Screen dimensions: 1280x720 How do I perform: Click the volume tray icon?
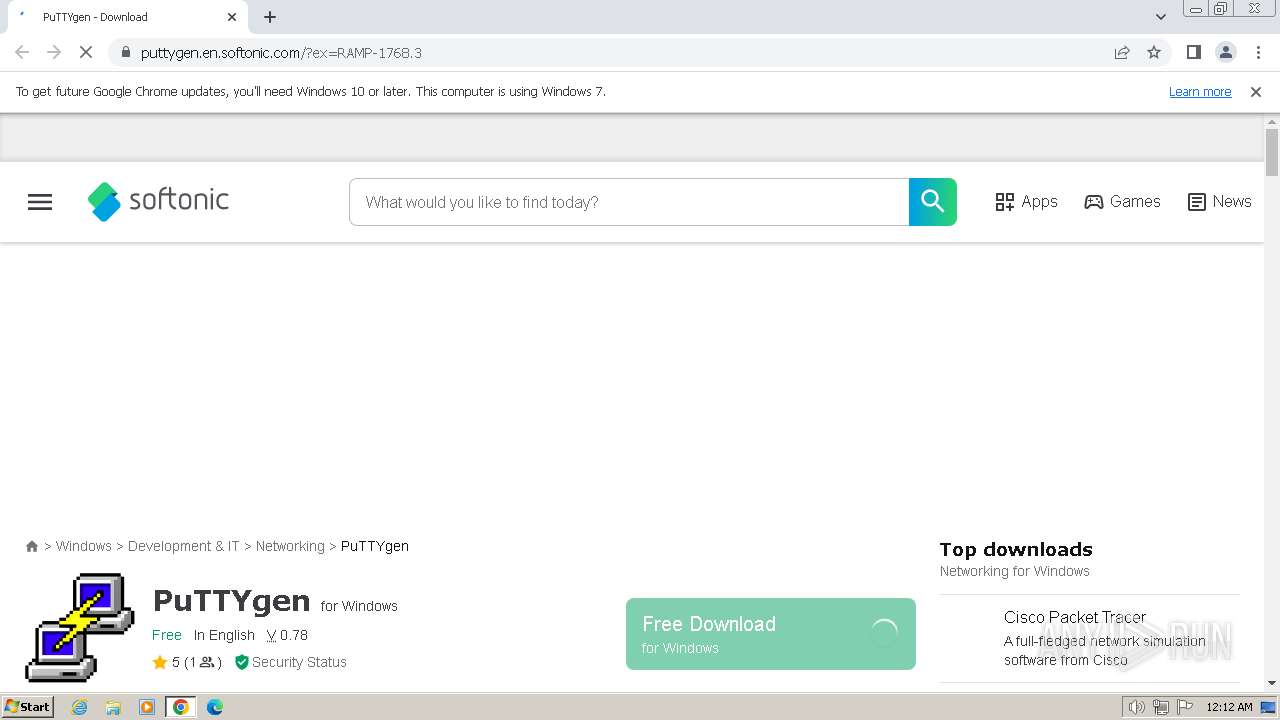[x=1137, y=707]
